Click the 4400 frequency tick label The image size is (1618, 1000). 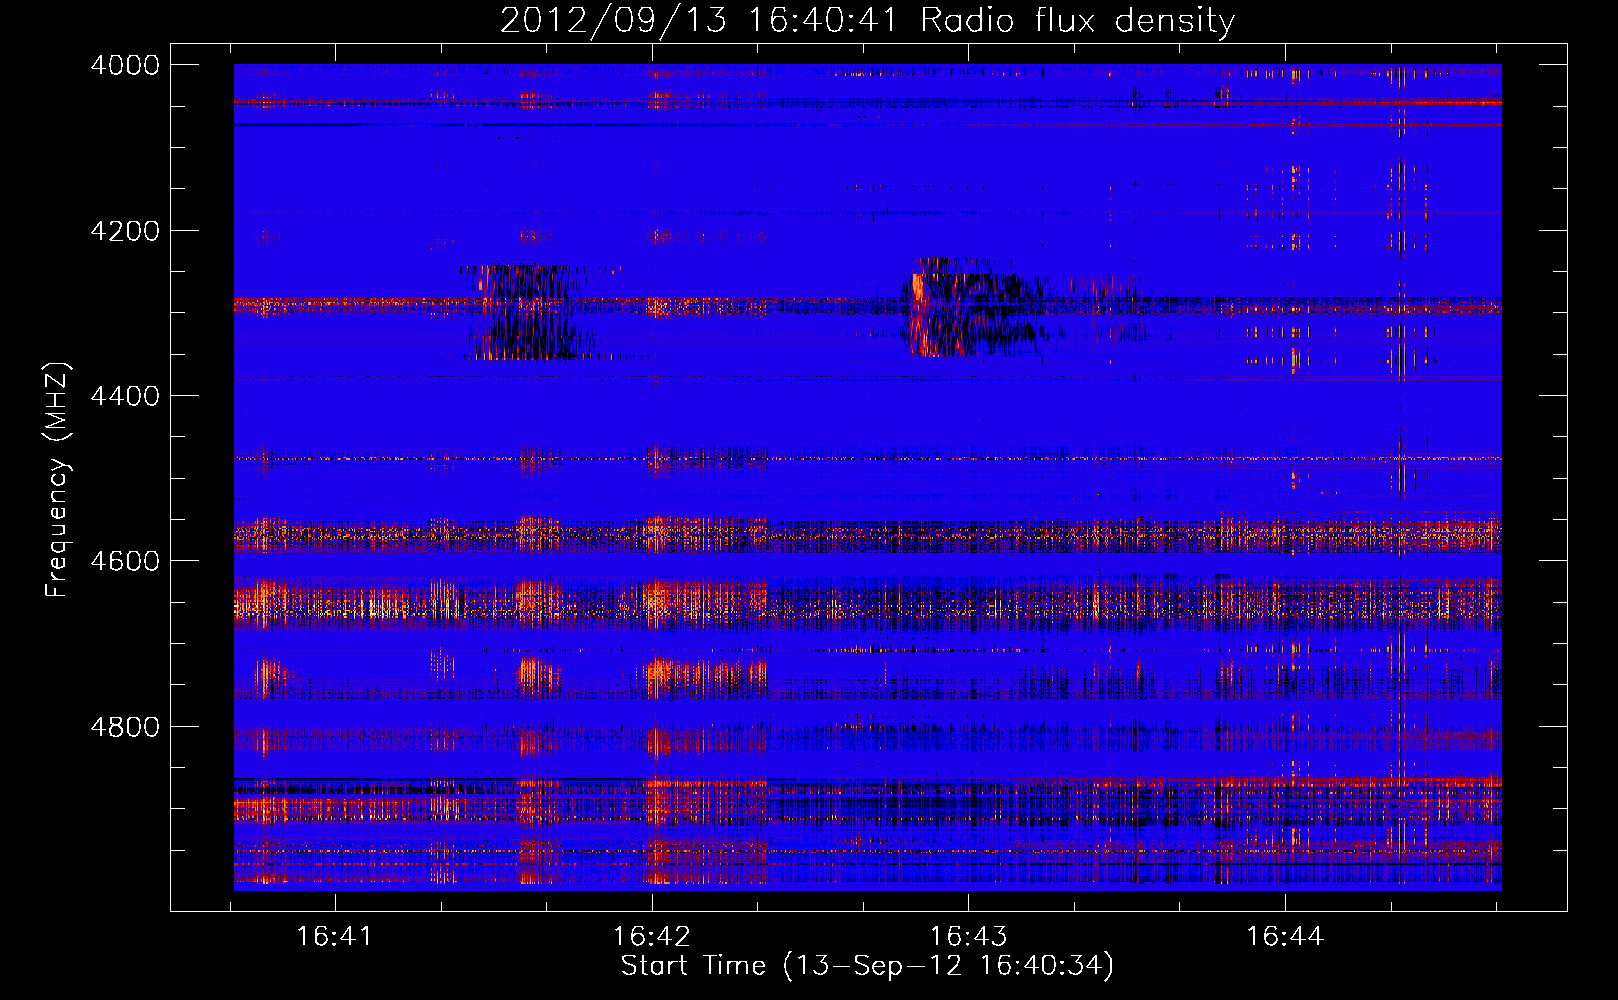[125, 396]
